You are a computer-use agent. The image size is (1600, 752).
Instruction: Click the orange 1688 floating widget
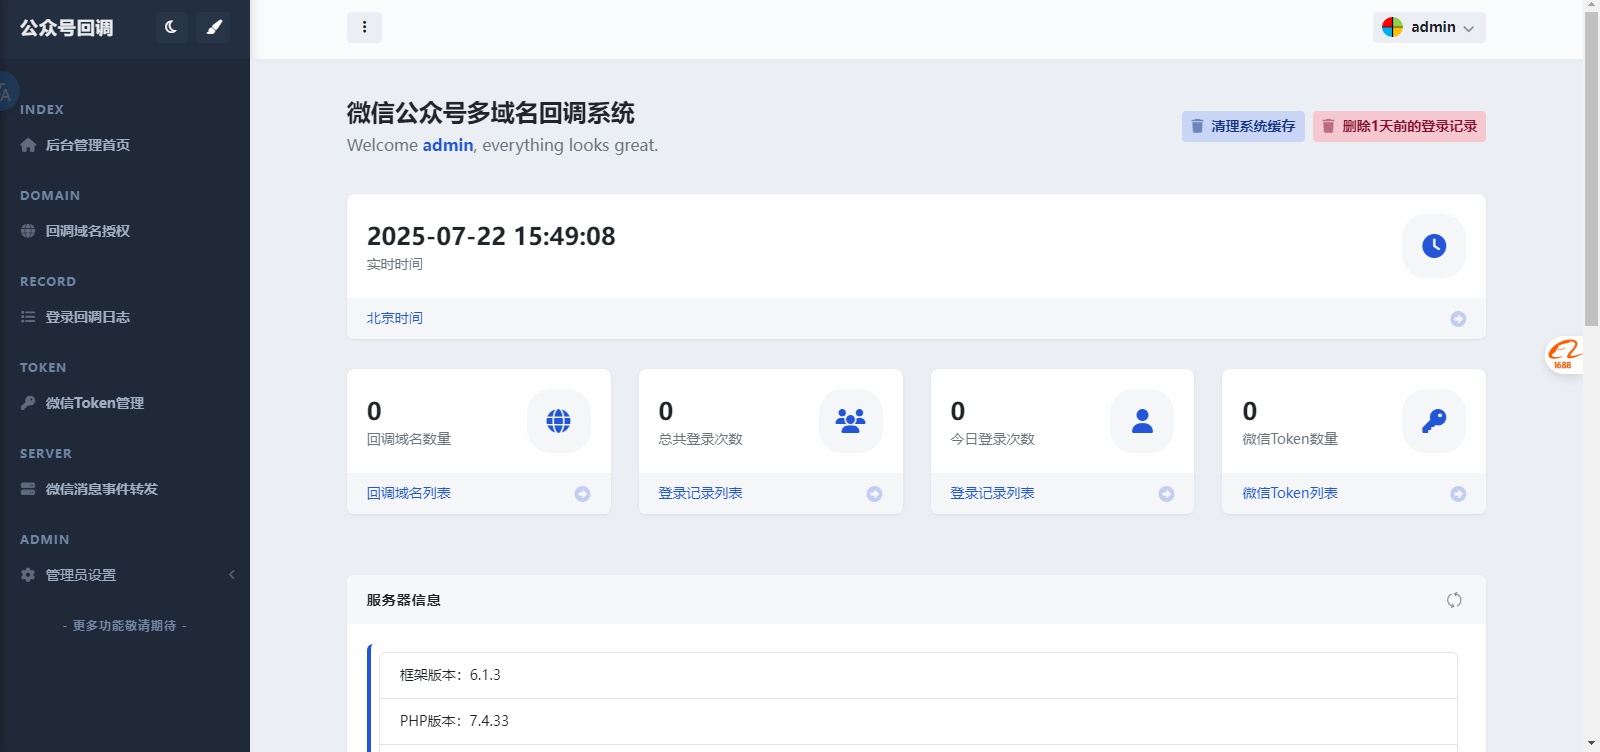[x=1564, y=354]
